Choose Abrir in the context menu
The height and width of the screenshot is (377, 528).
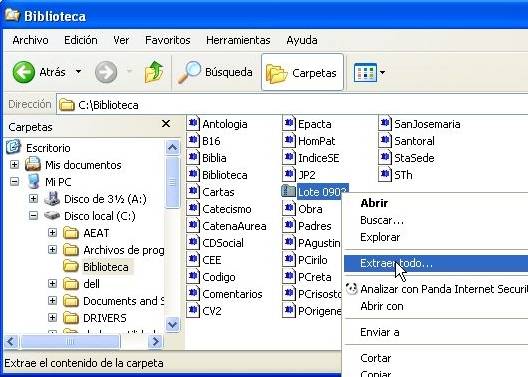[374, 203]
